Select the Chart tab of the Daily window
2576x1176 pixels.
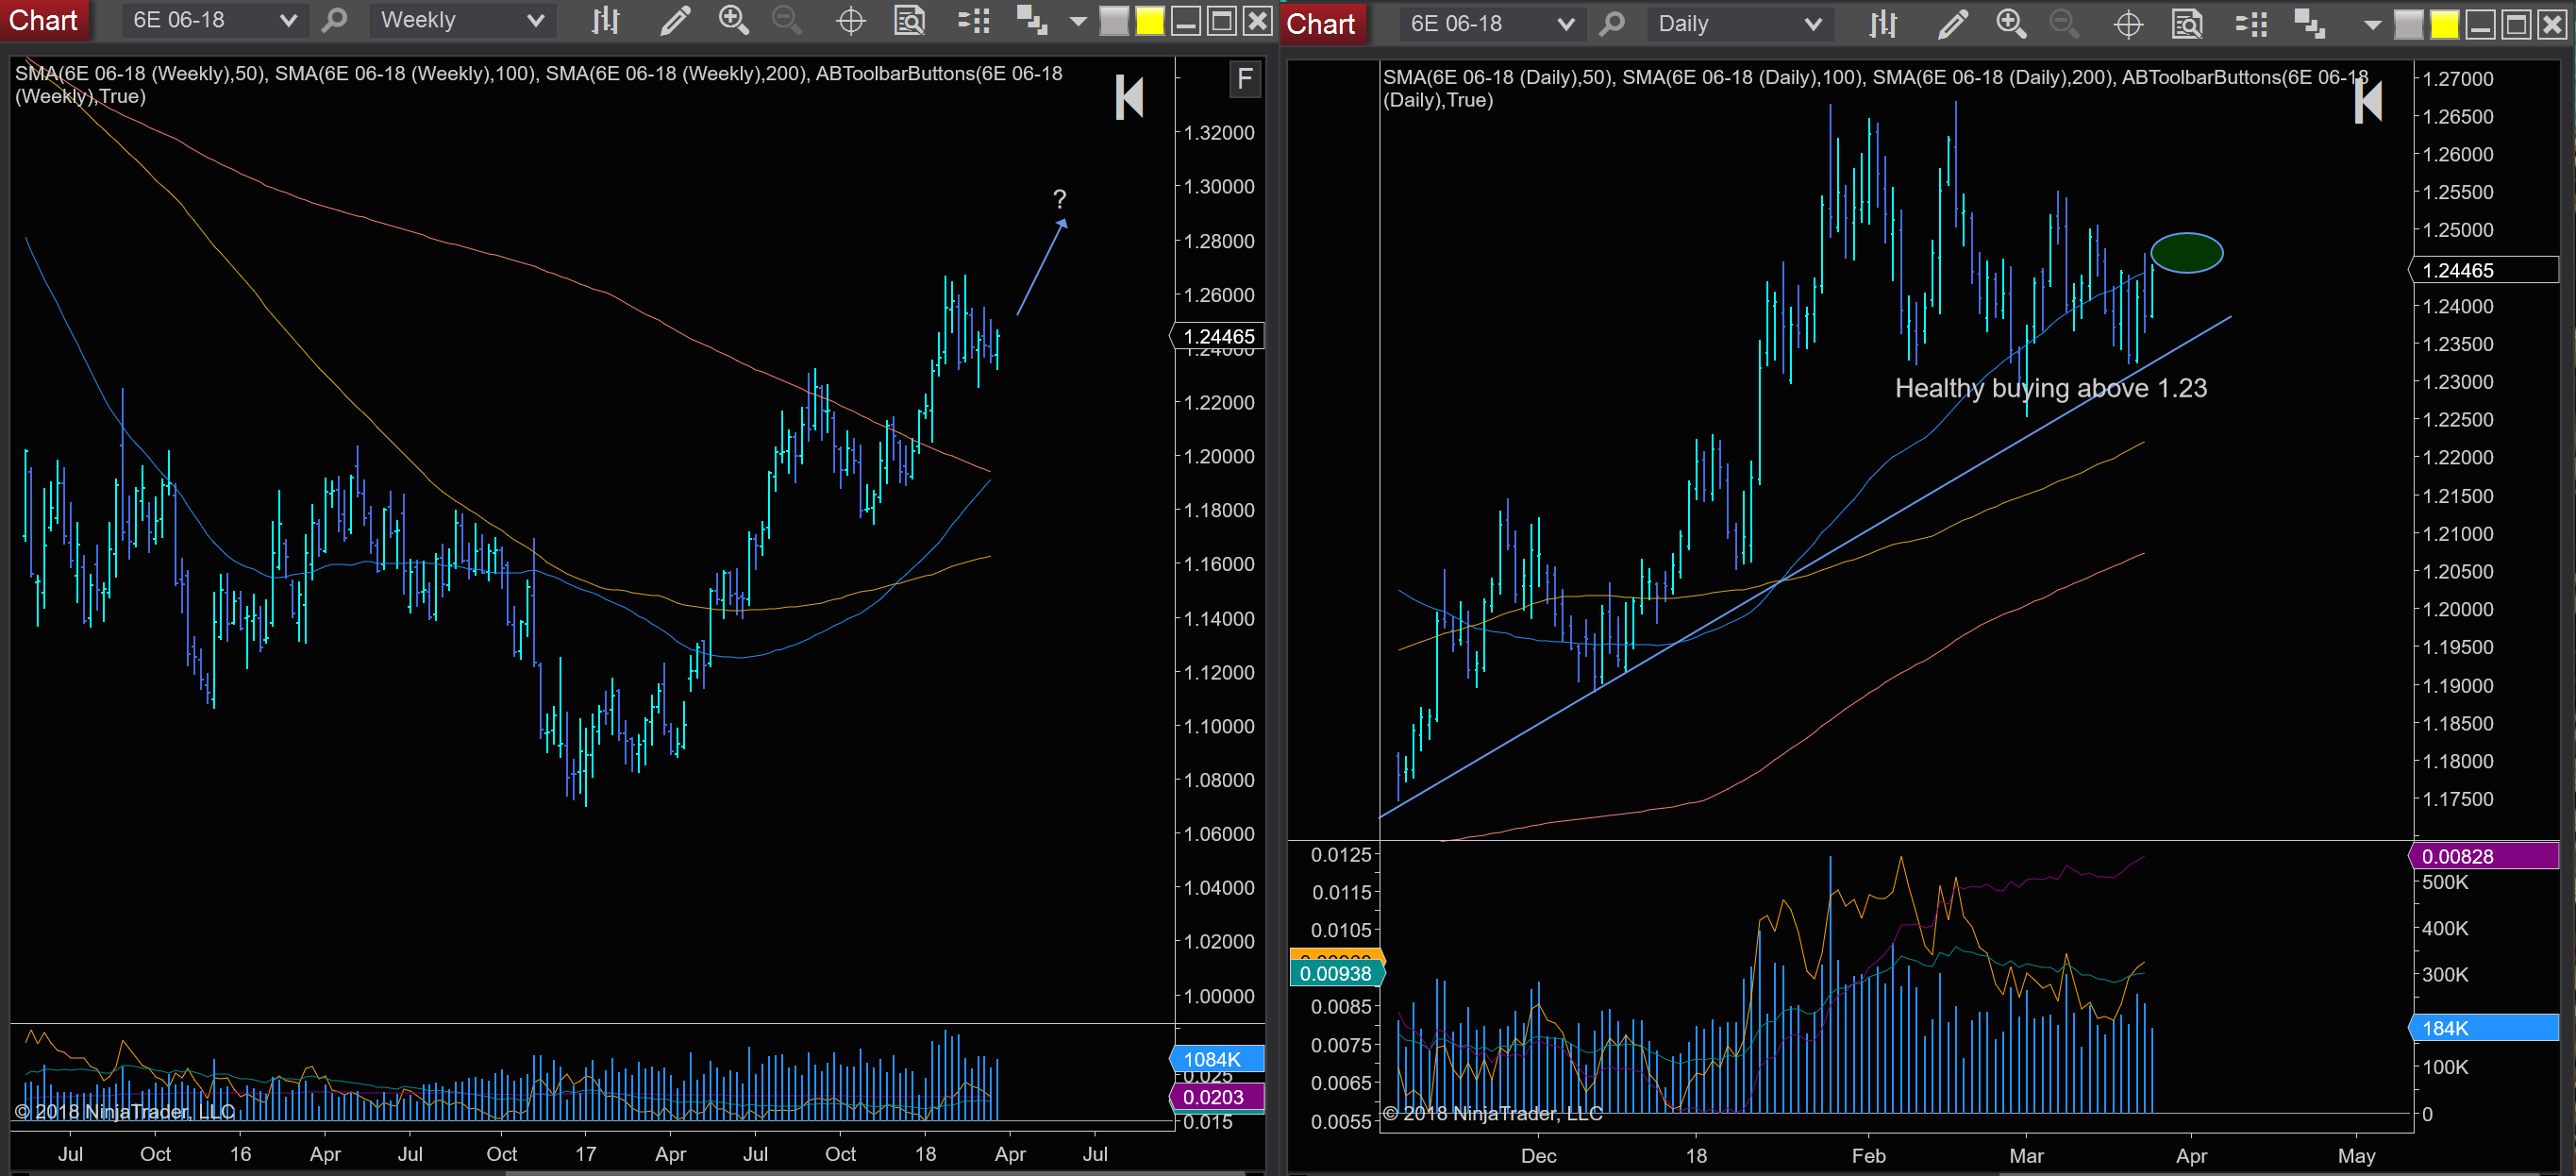coord(1321,24)
